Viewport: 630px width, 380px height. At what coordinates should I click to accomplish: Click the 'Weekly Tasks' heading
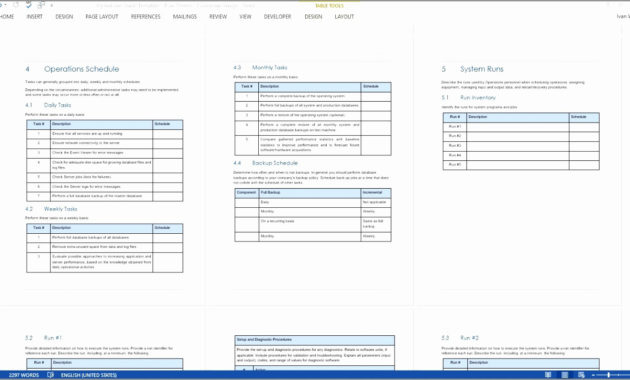(60, 209)
